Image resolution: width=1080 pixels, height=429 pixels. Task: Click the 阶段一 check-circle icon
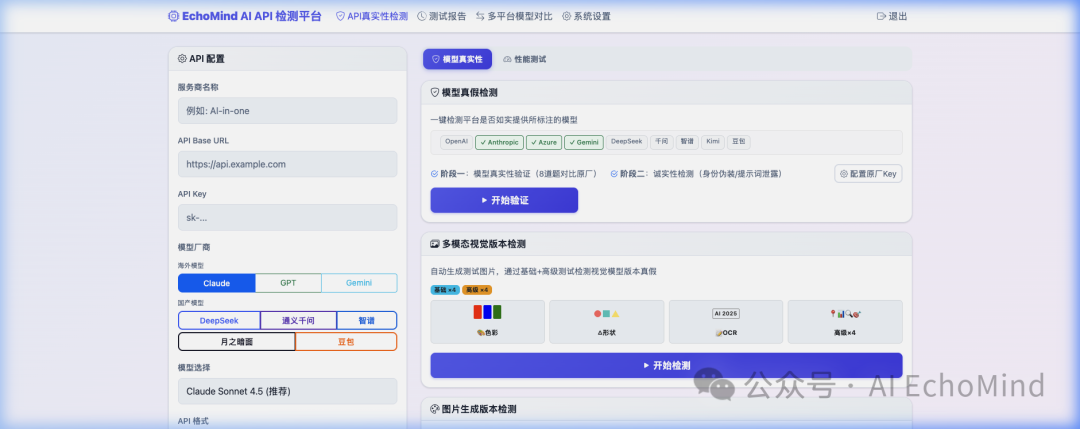[434, 174]
